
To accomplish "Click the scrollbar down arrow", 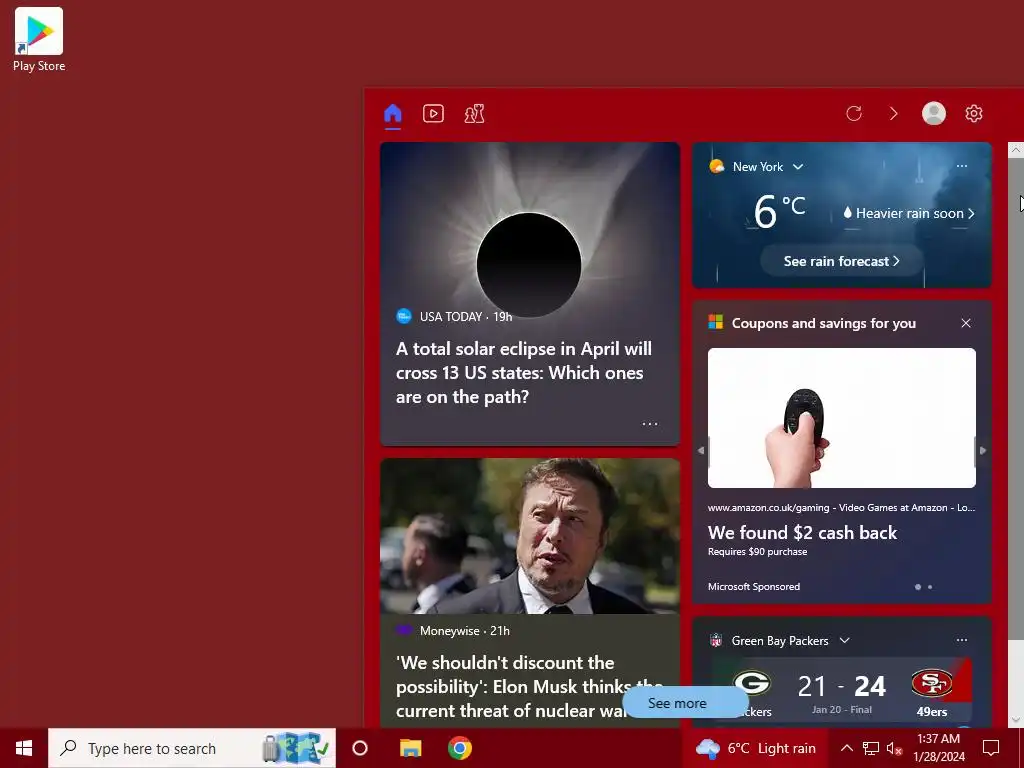I will 1016,720.
